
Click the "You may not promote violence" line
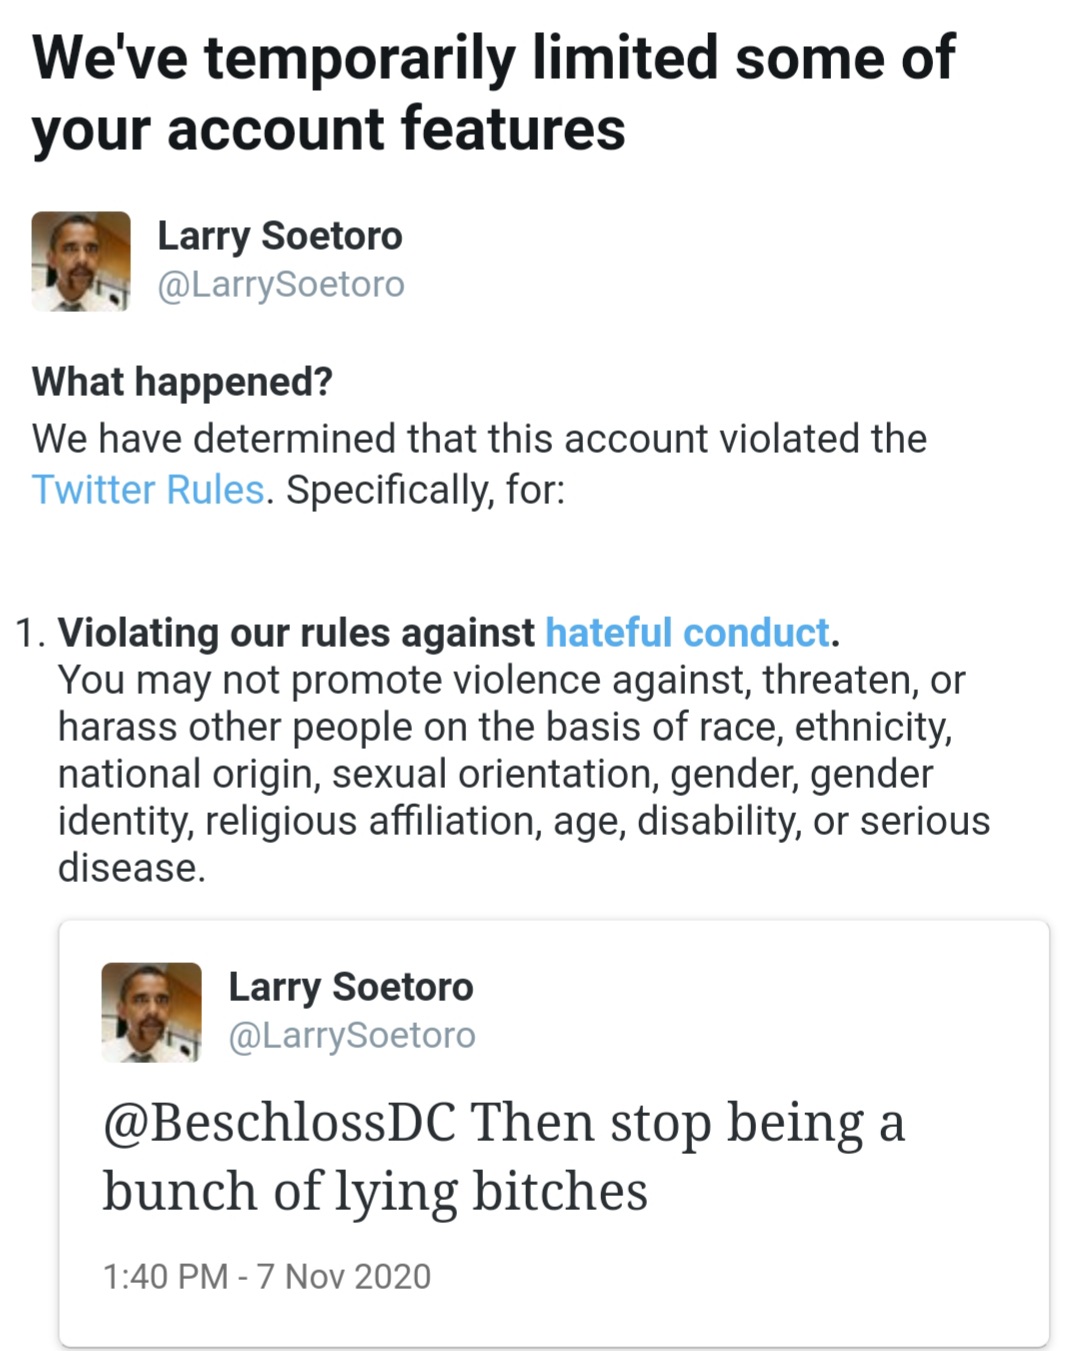coord(510,680)
